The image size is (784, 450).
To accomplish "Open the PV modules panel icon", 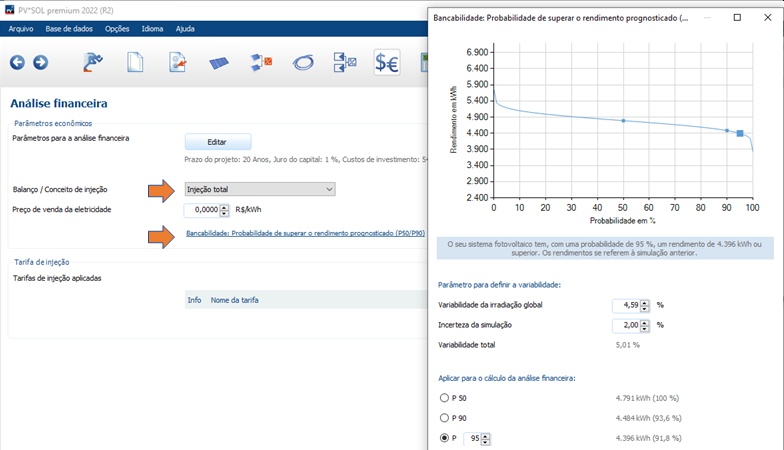I will [x=218, y=64].
